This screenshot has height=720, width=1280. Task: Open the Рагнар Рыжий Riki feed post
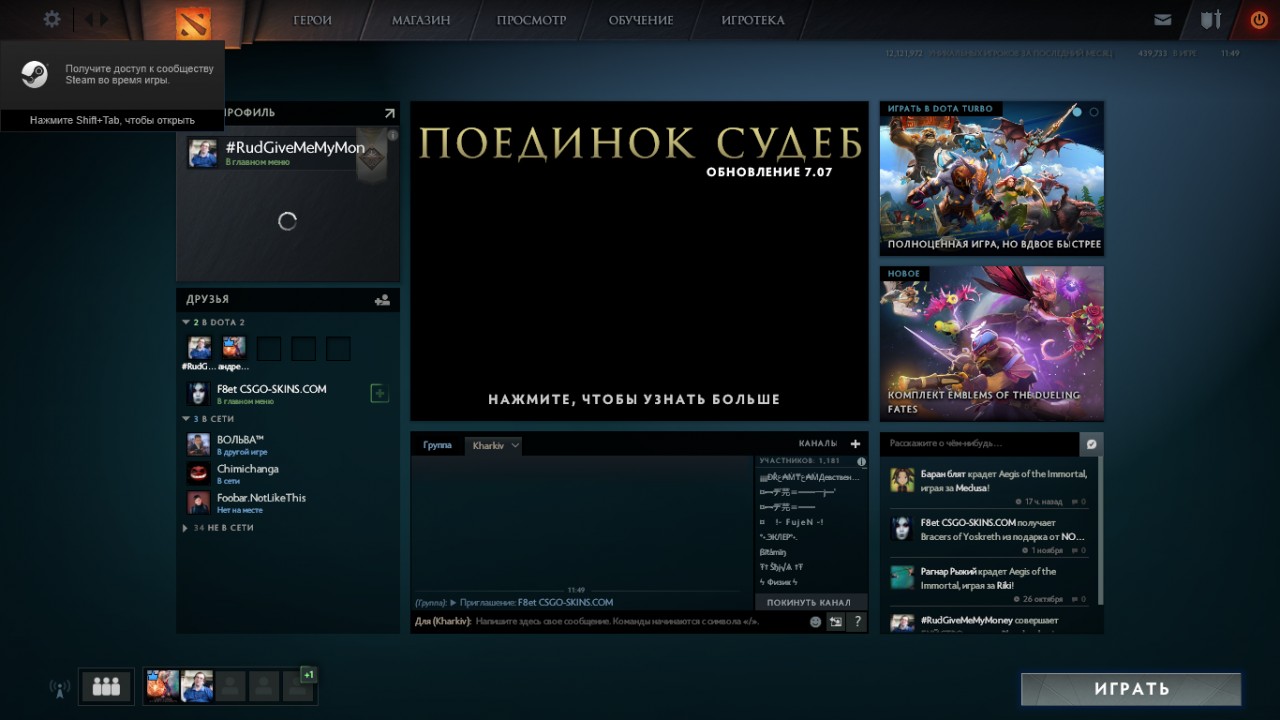pyautogui.click(x=988, y=580)
